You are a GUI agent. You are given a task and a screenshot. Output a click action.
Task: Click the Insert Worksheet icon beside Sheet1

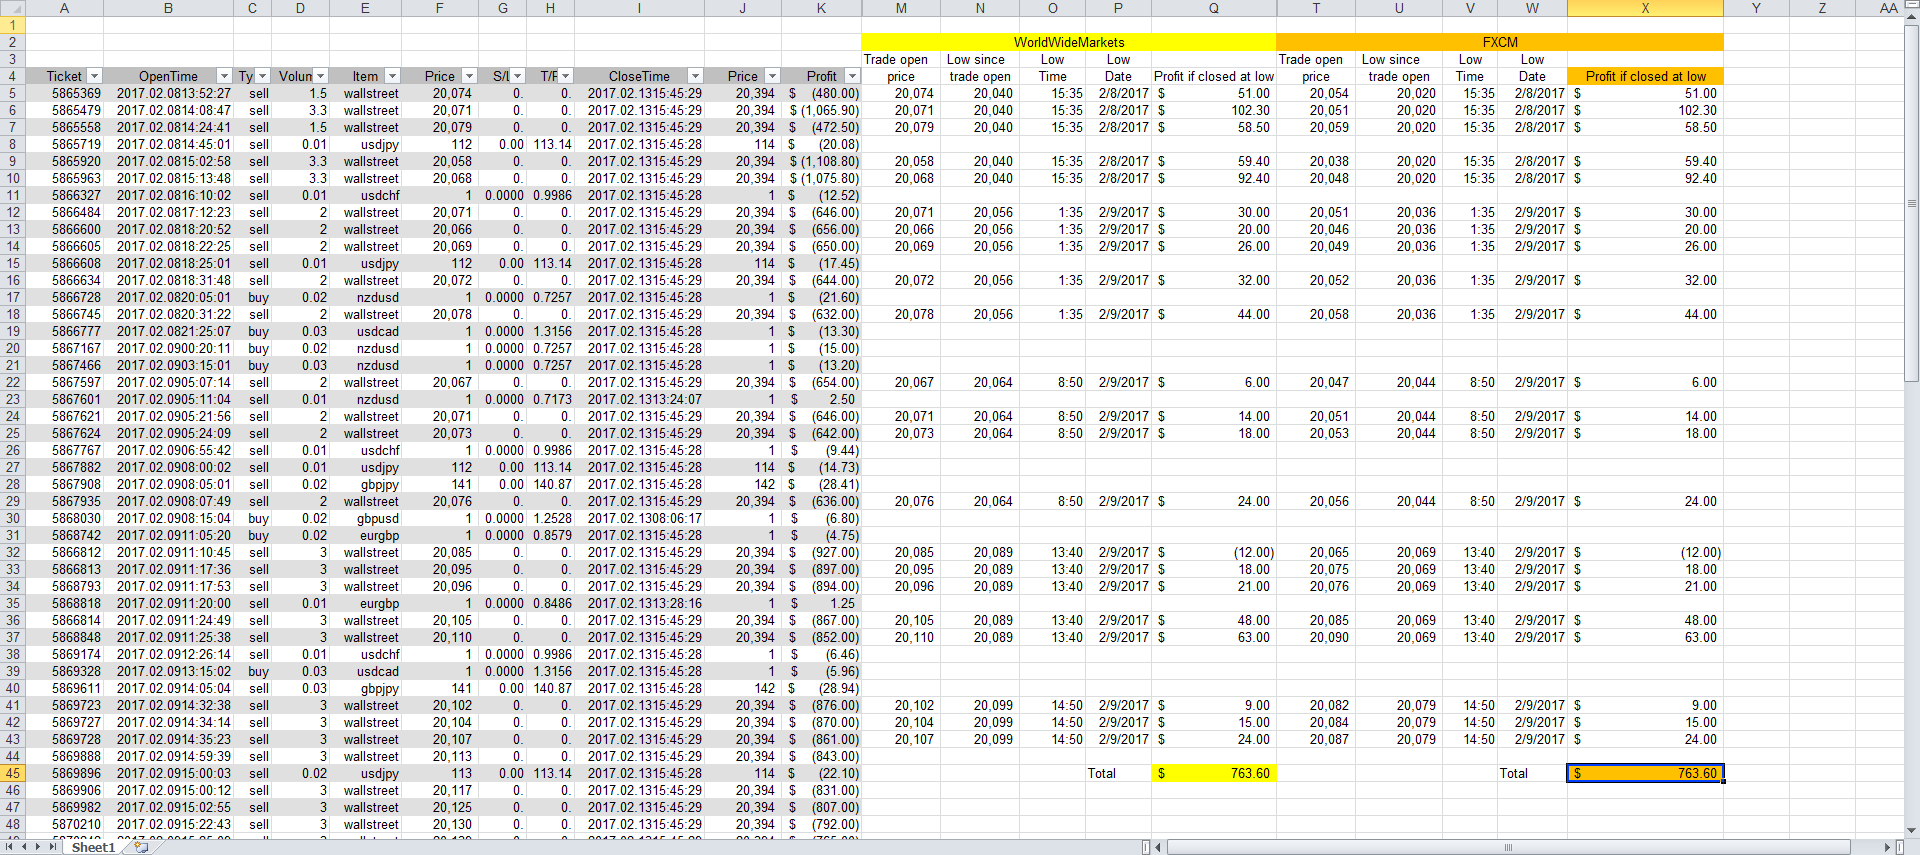tap(141, 847)
